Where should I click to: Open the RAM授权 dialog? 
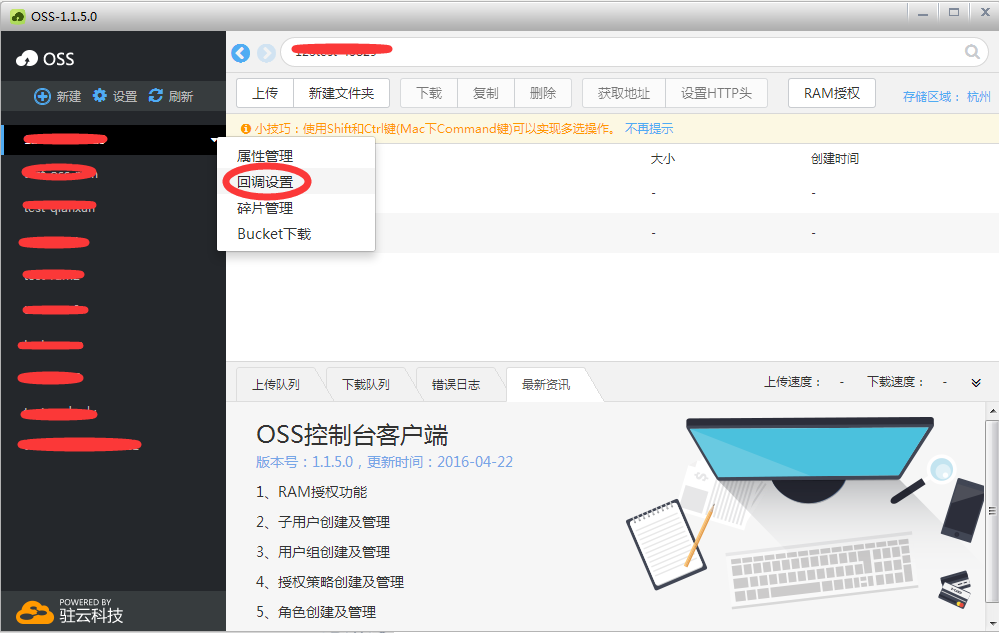point(831,94)
